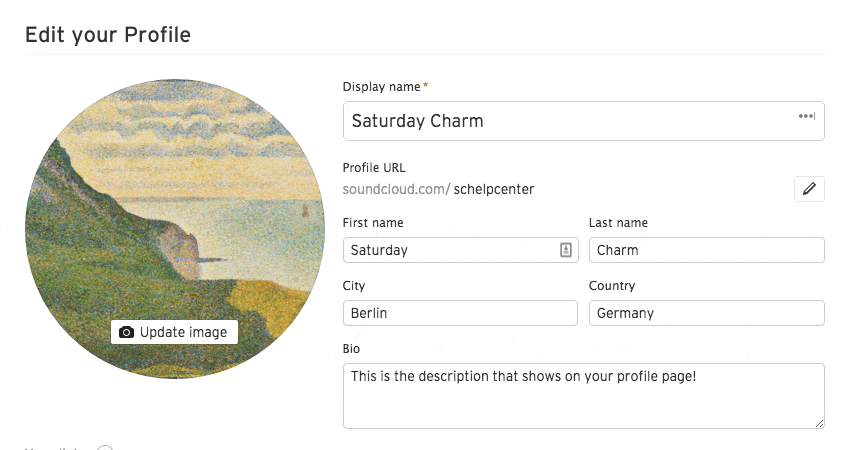
Task: Click the schelpcenter profile URL text
Action: coord(494,189)
